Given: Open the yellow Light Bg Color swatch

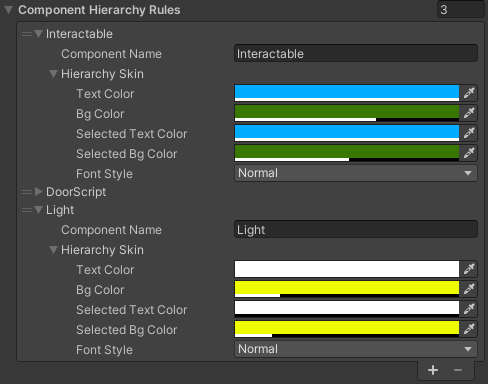Looking at the screenshot, I should pos(347,289).
